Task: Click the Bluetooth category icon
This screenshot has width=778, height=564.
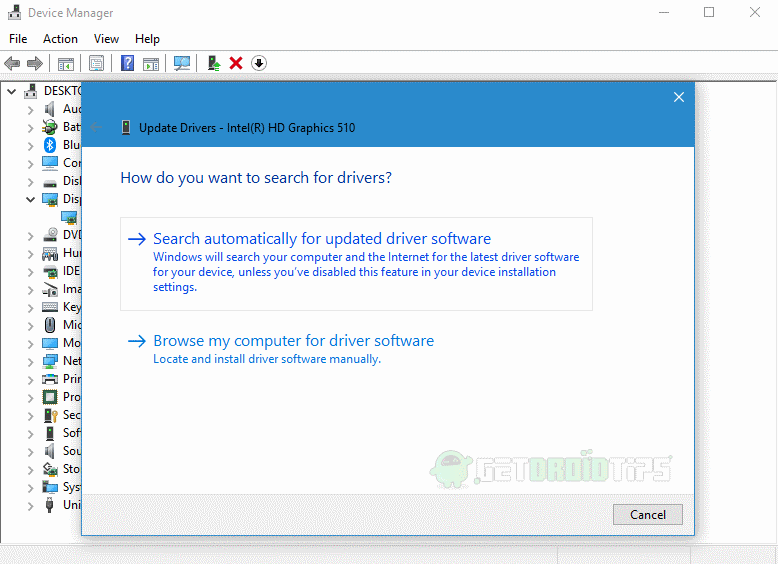Action: point(50,145)
